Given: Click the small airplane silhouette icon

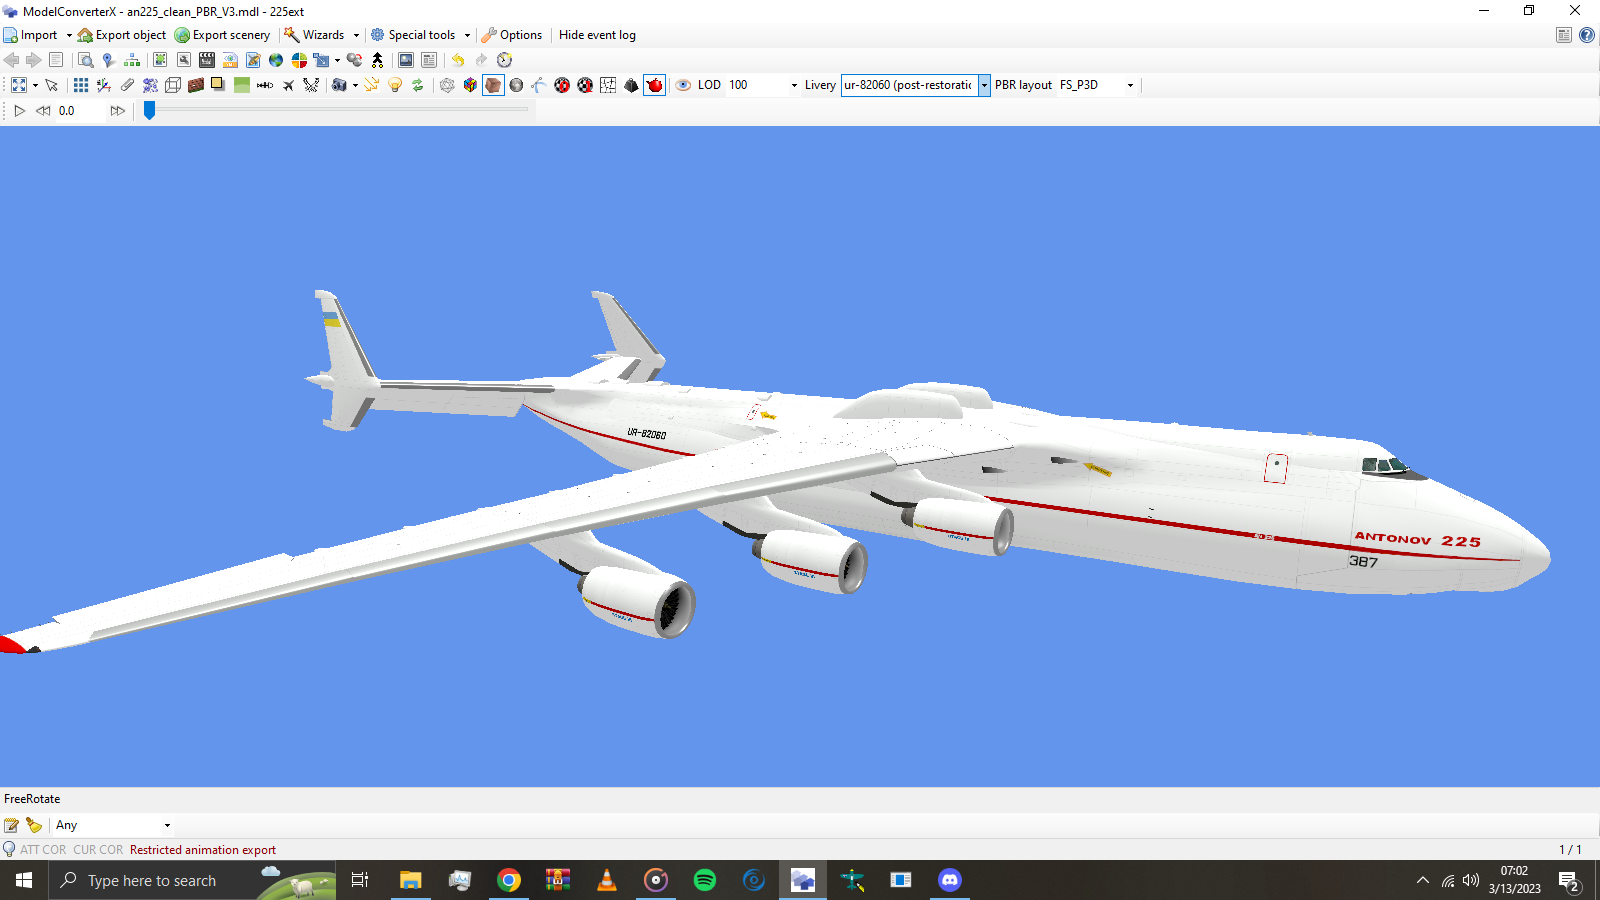Looking at the screenshot, I should pyautogui.click(x=288, y=85).
